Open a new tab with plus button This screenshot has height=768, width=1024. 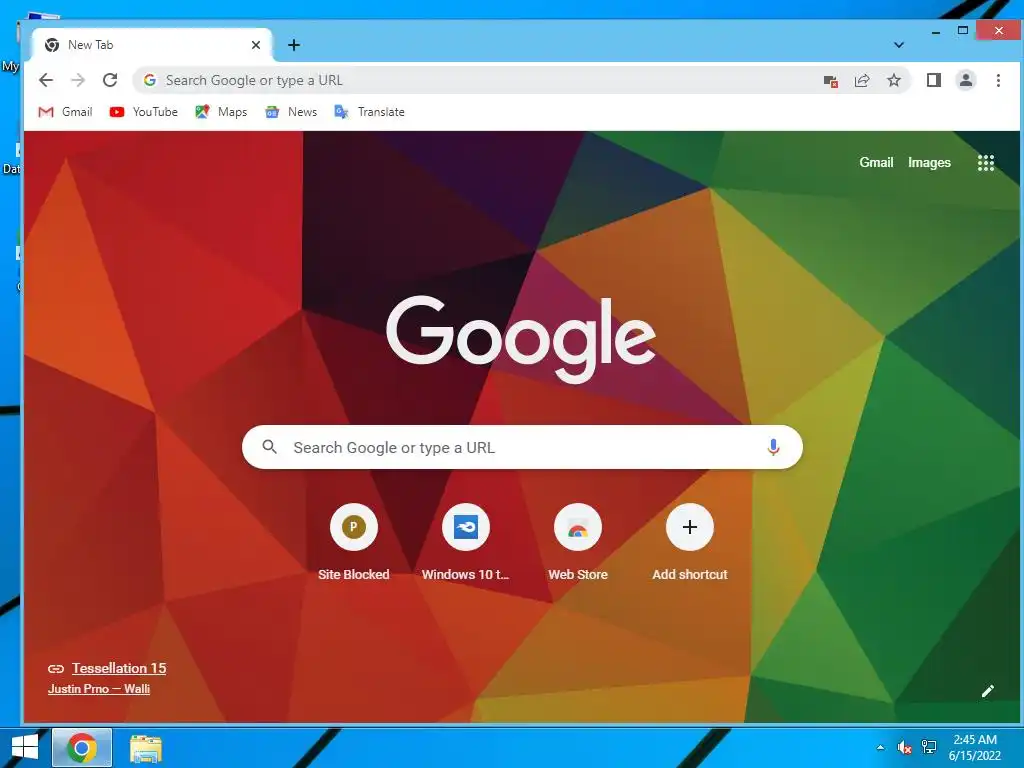[x=294, y=45]
